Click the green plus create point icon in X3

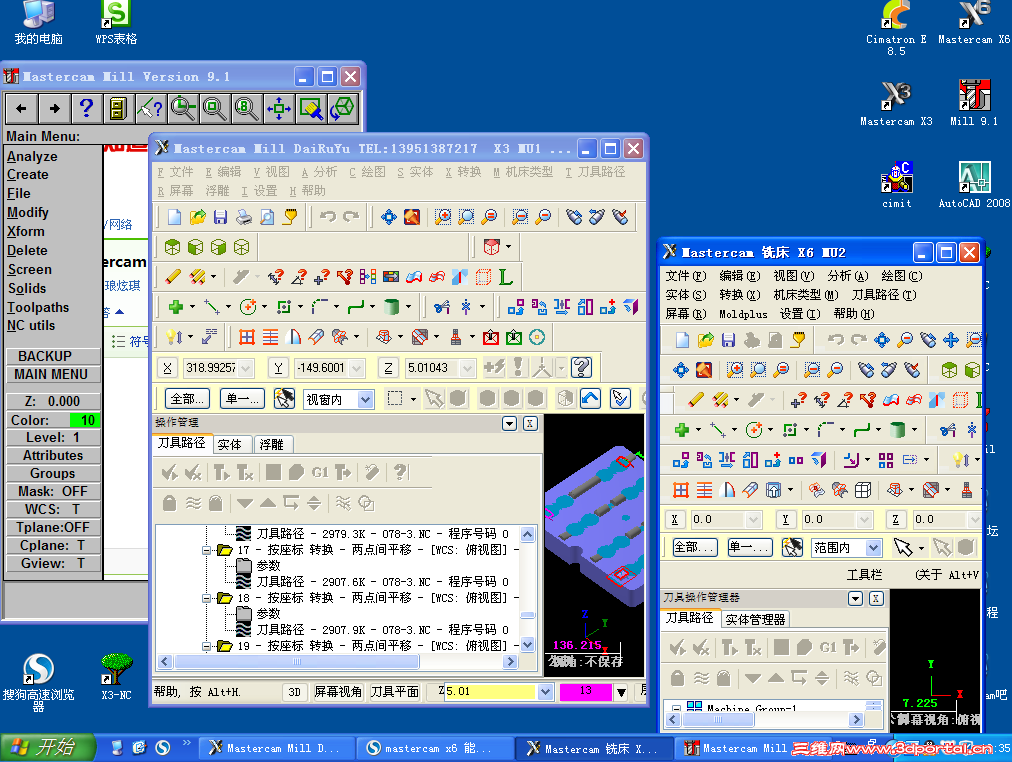tap(176, 306)
